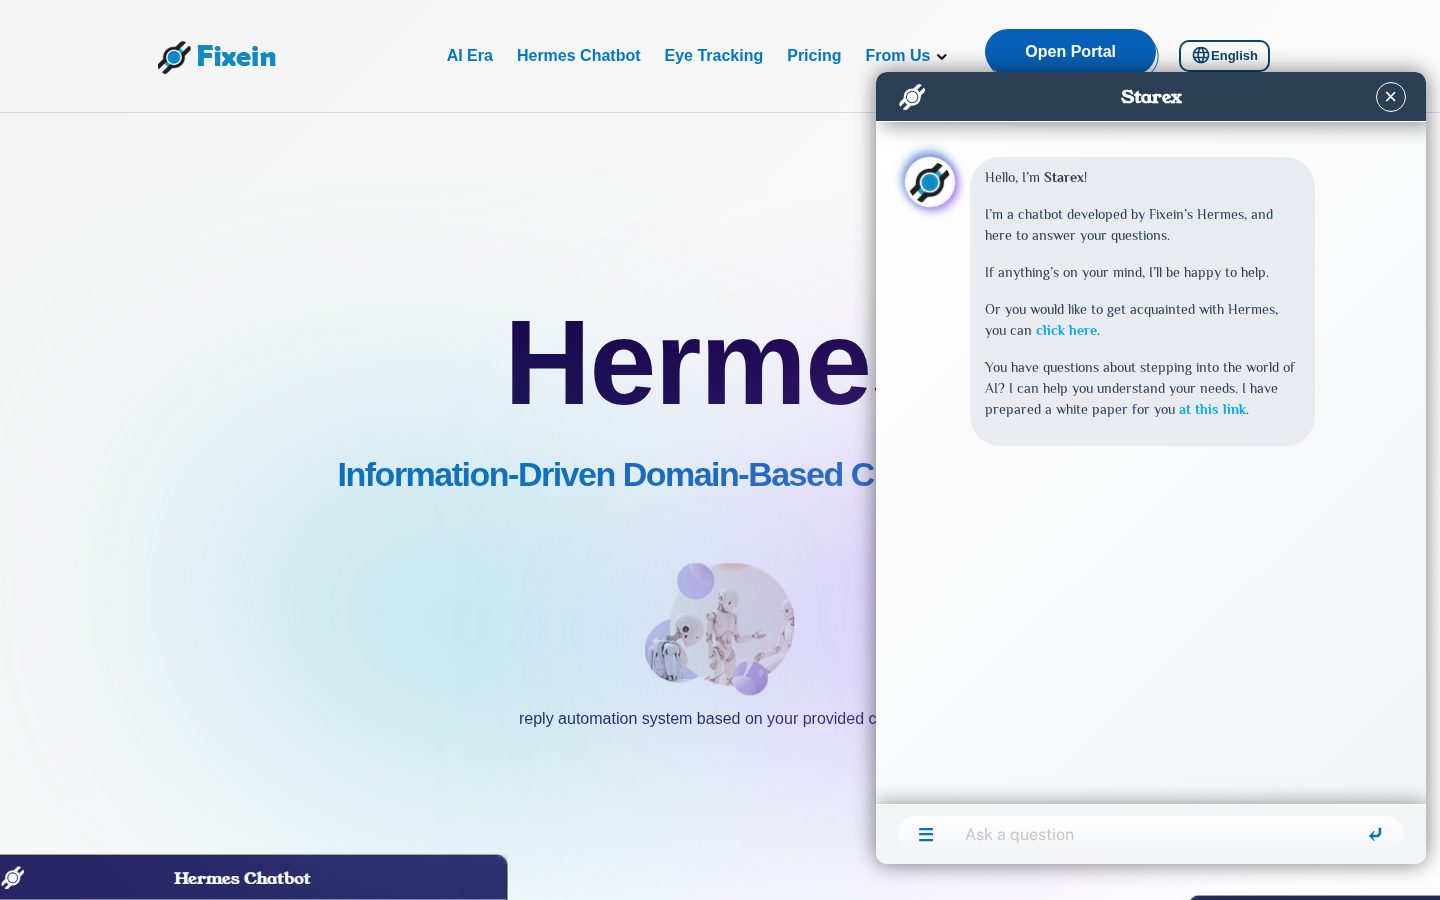The width and height of the screenshot is (1440, 900).
Task: Open the AI Era menu item
Action: [470, 56]
